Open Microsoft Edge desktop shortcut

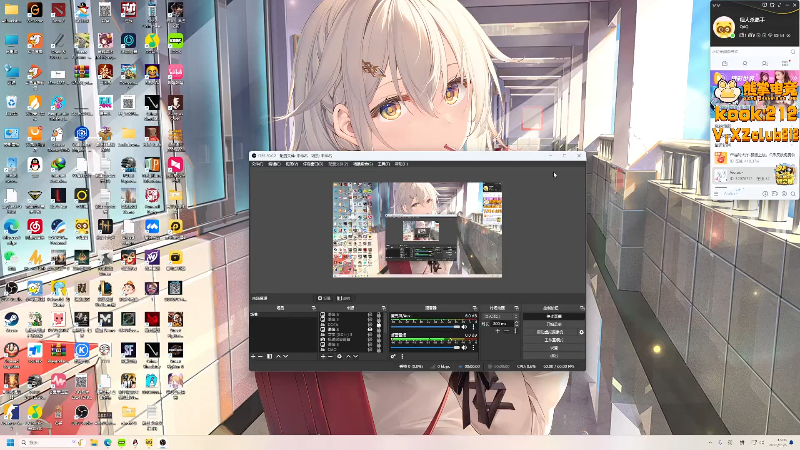click(11, 229)
